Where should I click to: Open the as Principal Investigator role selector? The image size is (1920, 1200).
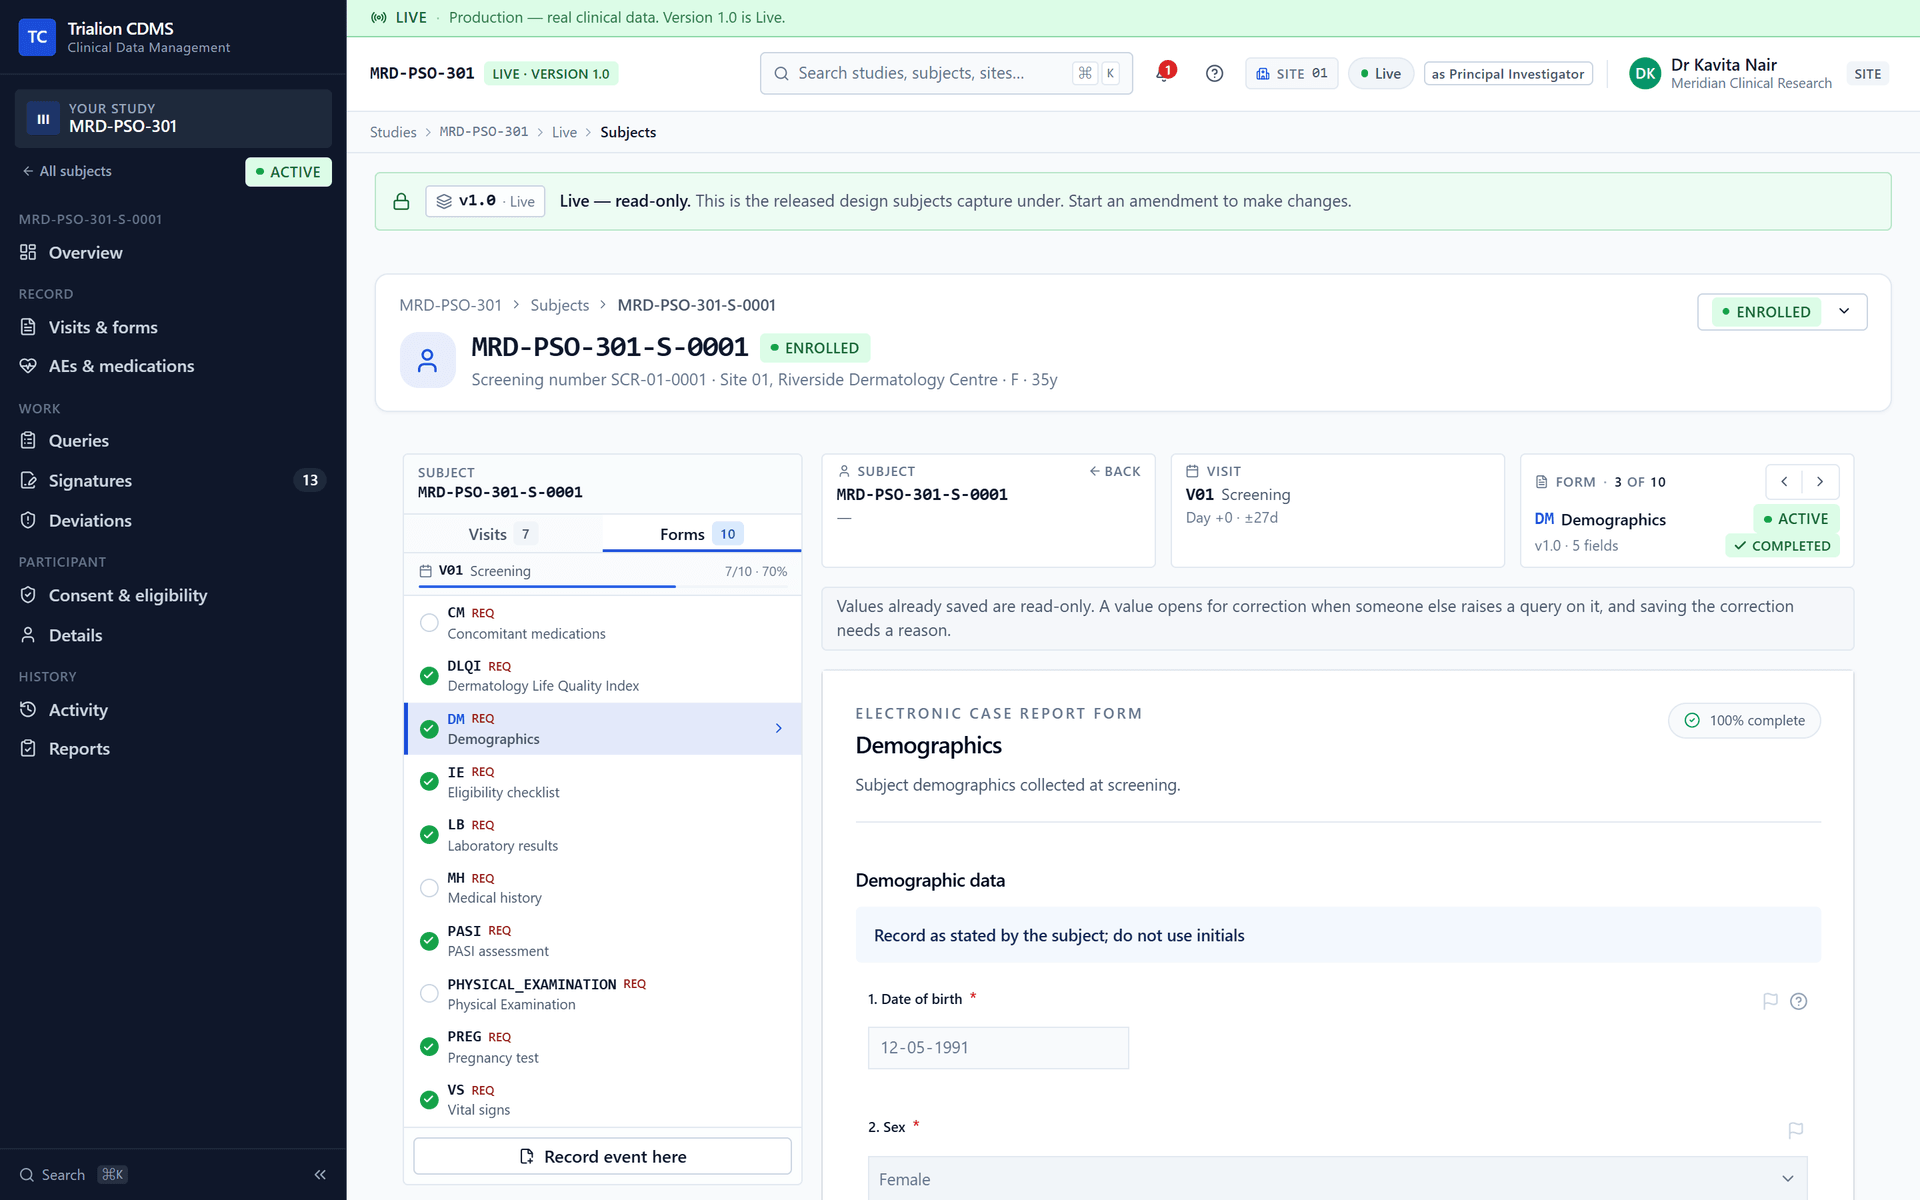click(x=1508, y=74)
